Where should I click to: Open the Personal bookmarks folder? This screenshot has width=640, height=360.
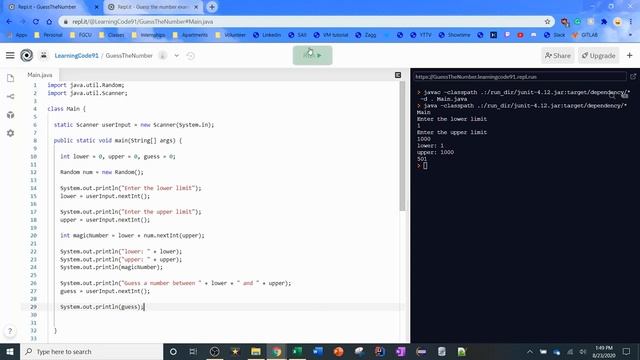point(49,35)
